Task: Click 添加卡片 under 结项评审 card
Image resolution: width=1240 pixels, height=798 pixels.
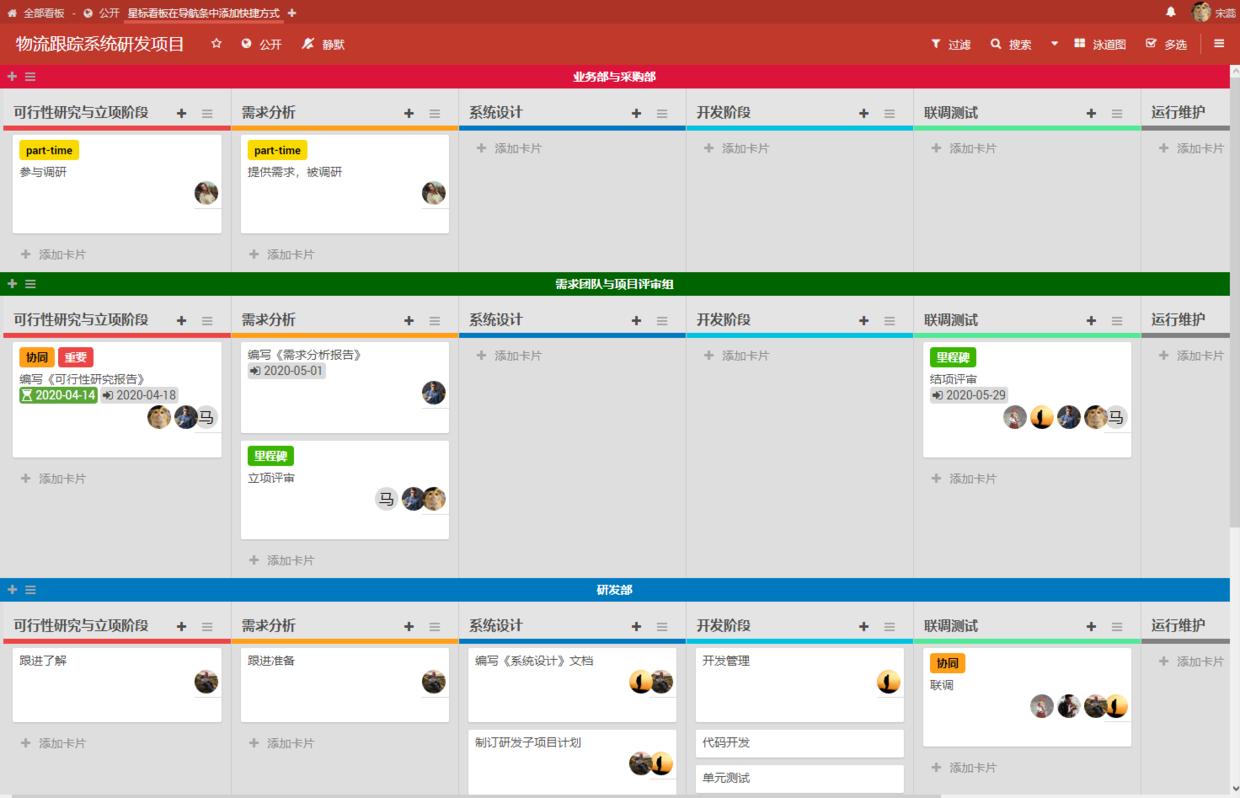Action: [964, 479]
